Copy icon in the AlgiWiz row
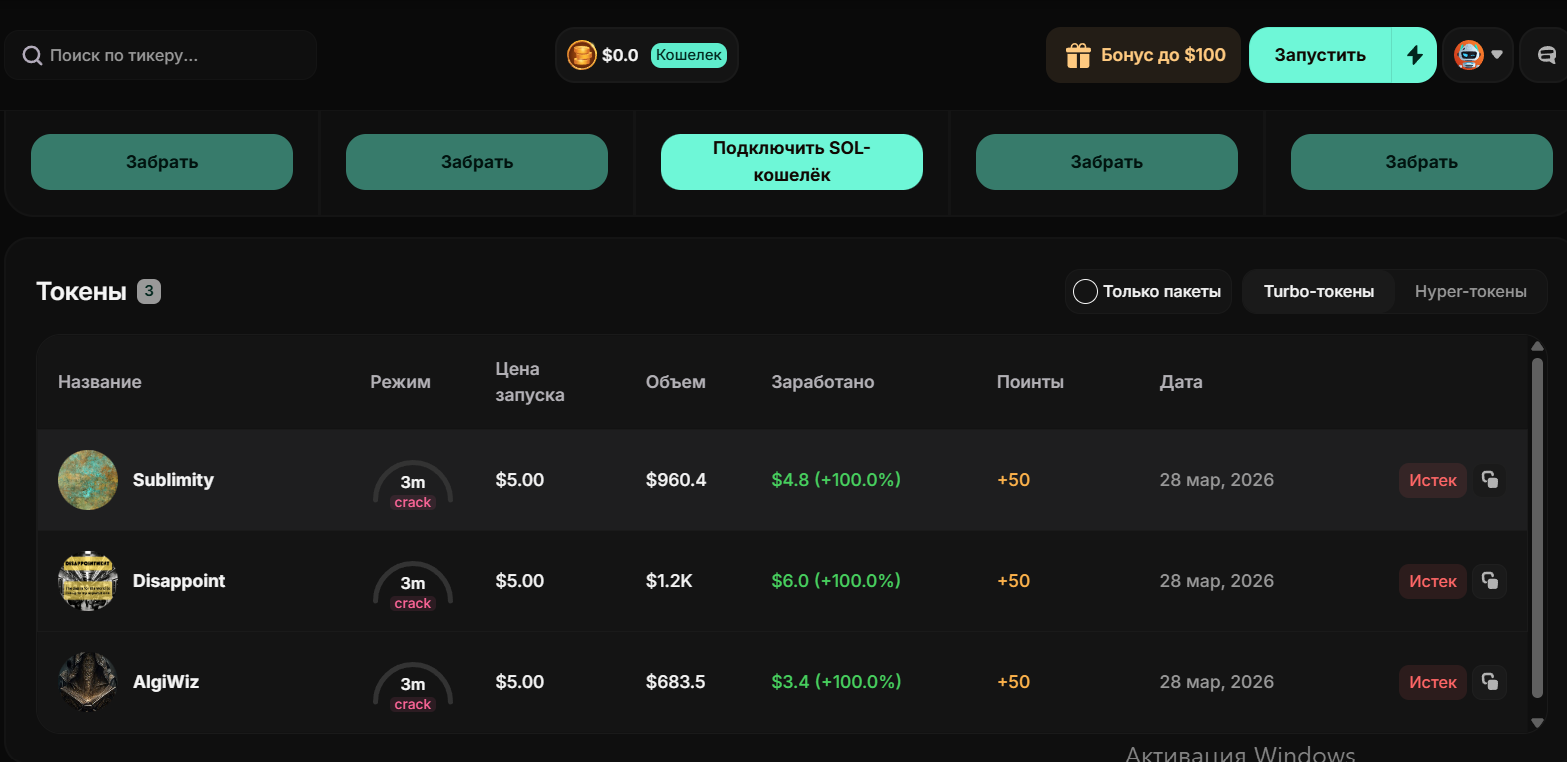Image resolution: width=1567 pixels, height=762 pixels. point(1490,682)
